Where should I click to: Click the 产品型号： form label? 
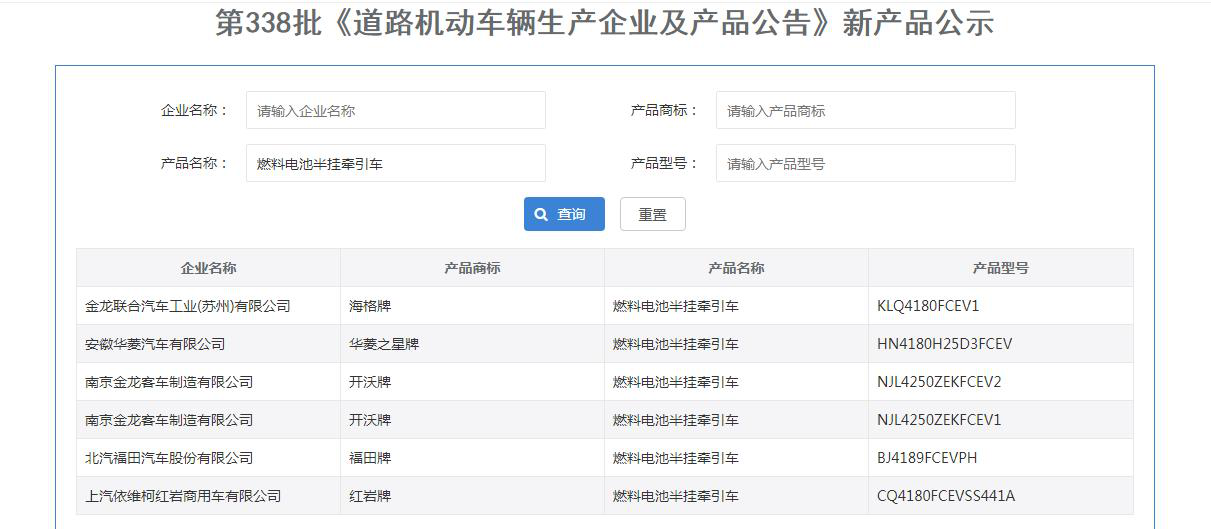(666, 163)
